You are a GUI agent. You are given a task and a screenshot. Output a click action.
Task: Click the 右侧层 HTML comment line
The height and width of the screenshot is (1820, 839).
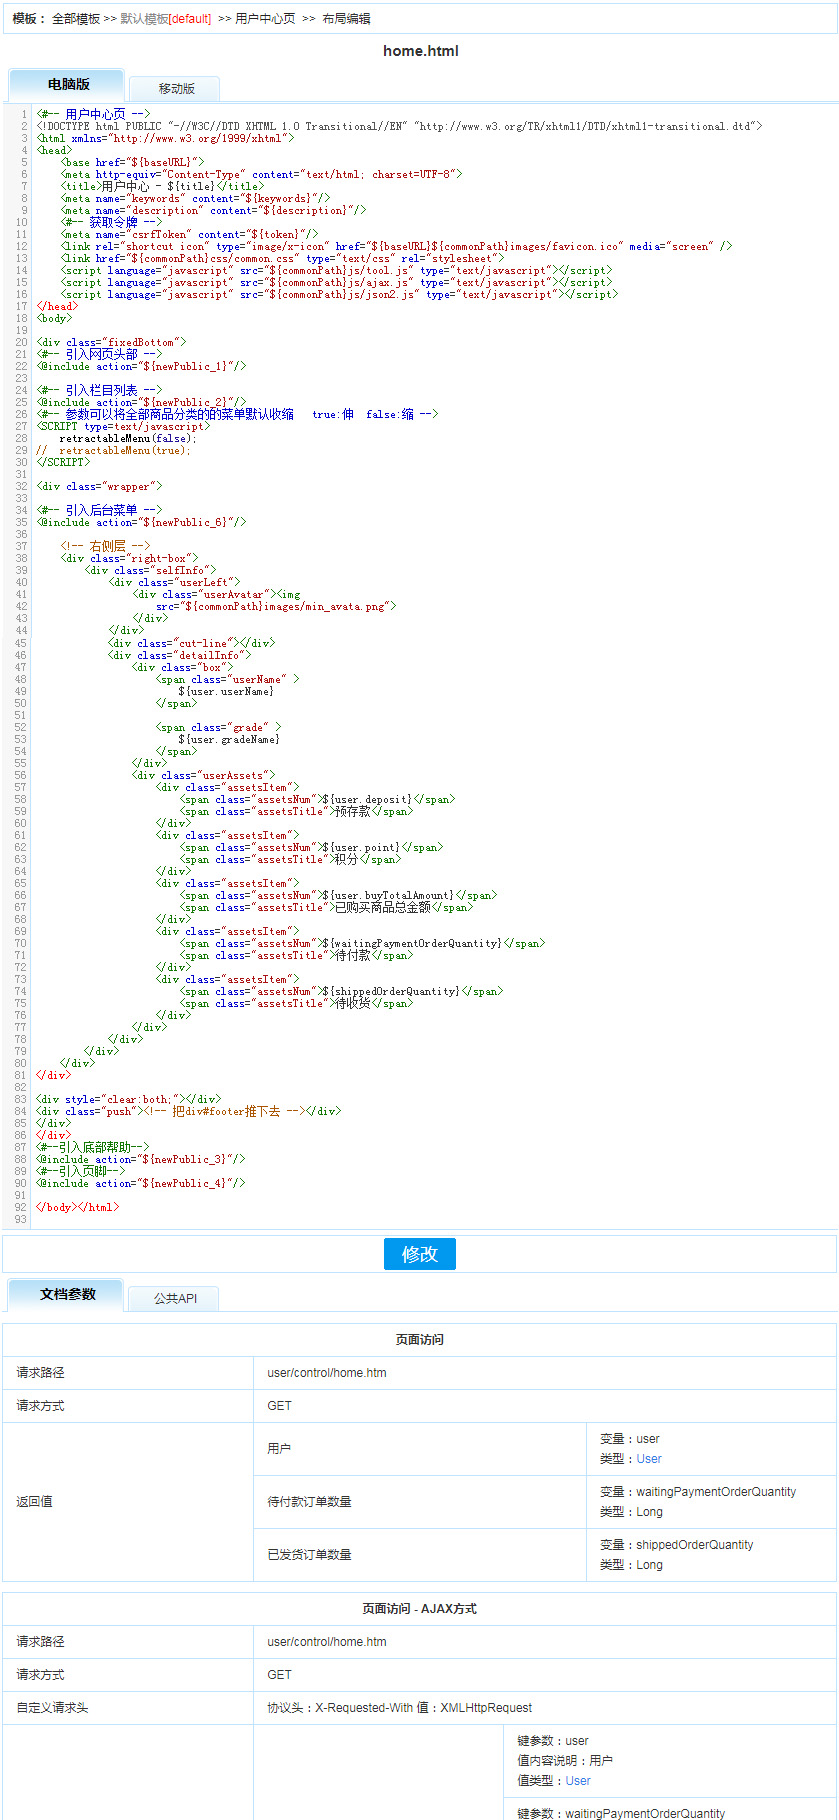tap(105, 546)
